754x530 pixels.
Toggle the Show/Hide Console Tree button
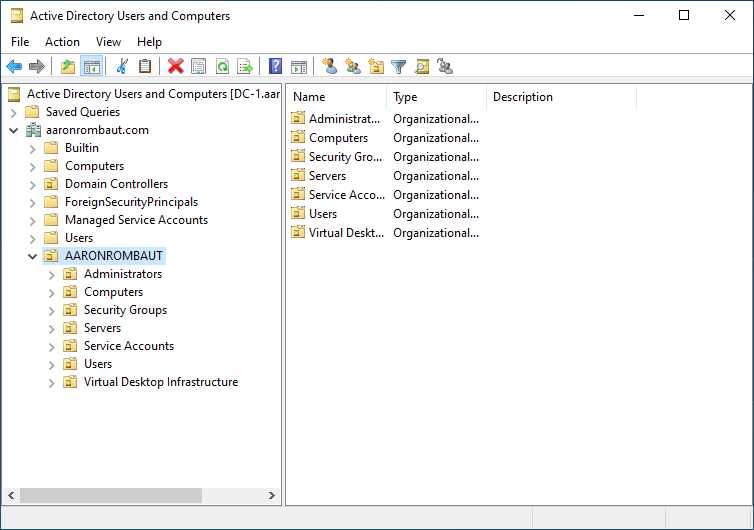91,67
